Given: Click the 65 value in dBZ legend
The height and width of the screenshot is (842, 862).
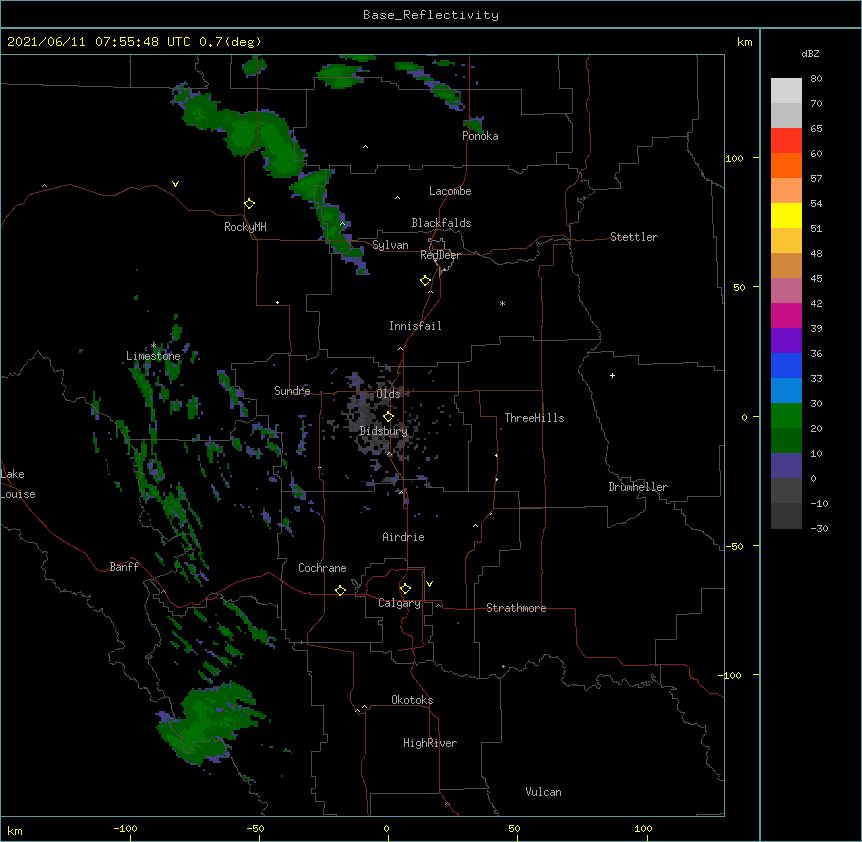Looking at the screenshot, I should pyautogui.click(x=816, y=128).
